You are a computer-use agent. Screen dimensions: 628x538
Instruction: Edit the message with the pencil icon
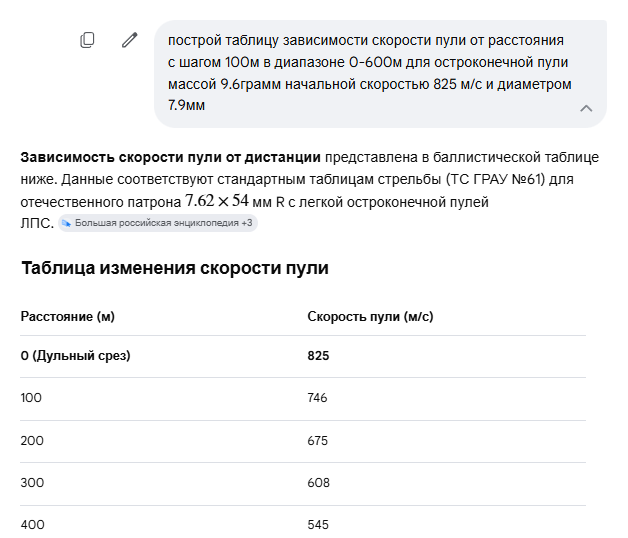click(x=129, y=40)
